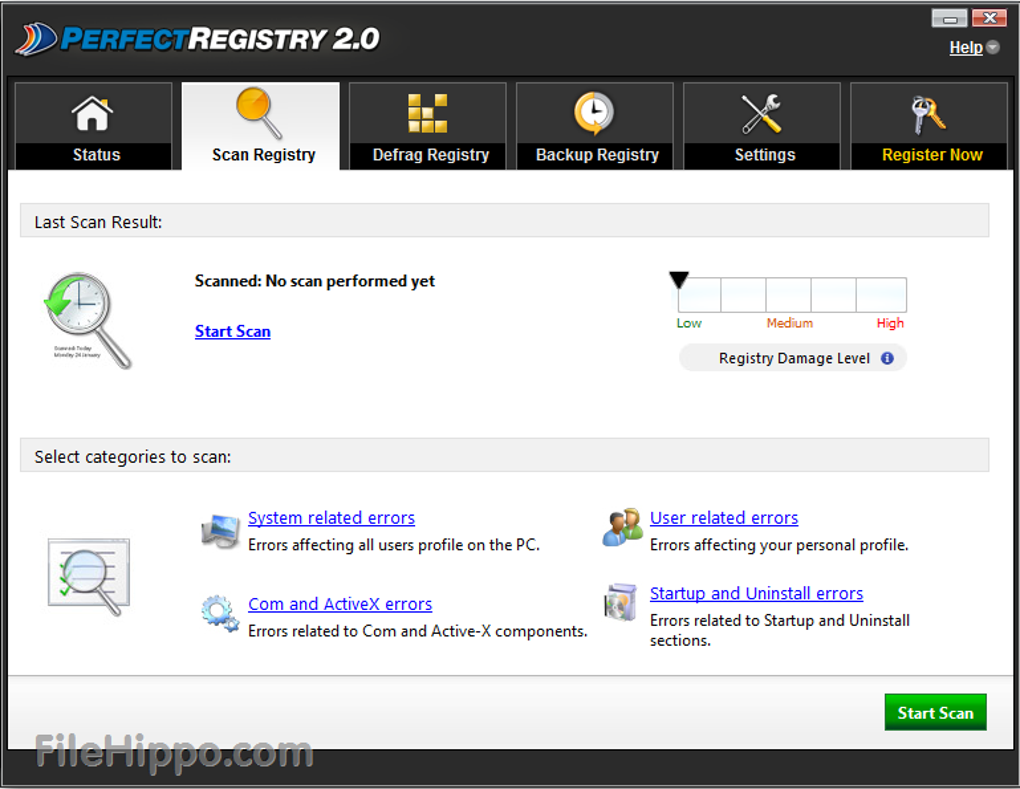Switch to the Defrag Registry tab label
The image size is (1020, 789).
[x=431, y=155]
